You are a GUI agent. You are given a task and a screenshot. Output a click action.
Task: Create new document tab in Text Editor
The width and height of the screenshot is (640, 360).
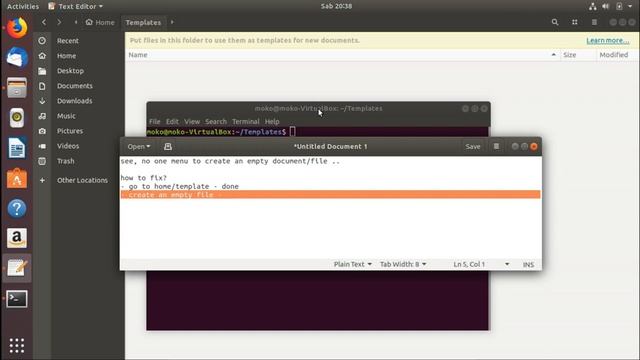point(168,147)
